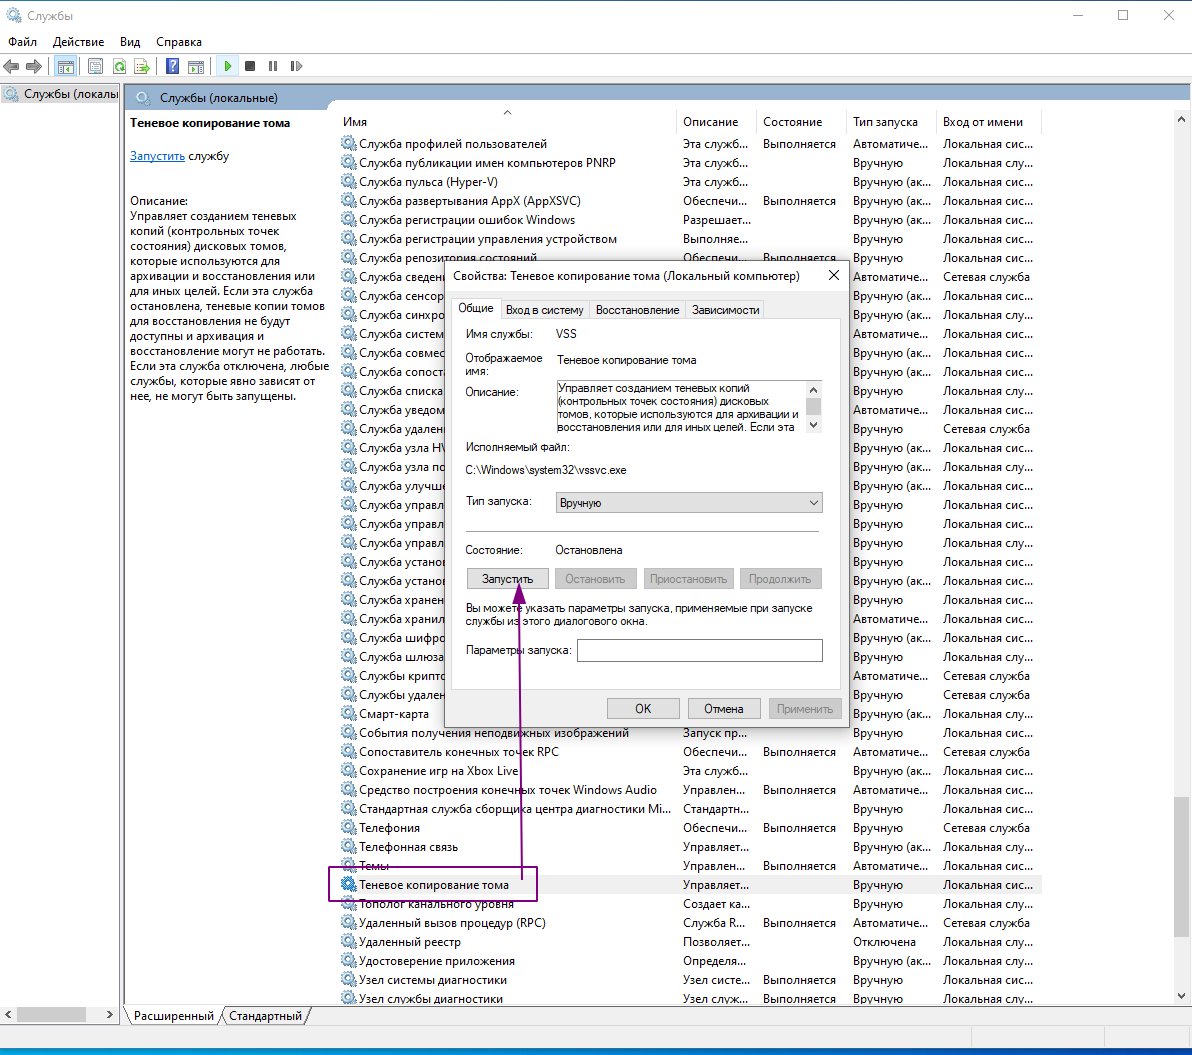Click the Остановить button in the dialog
Screen dimensions: 1192x1055
pos(595,578)
